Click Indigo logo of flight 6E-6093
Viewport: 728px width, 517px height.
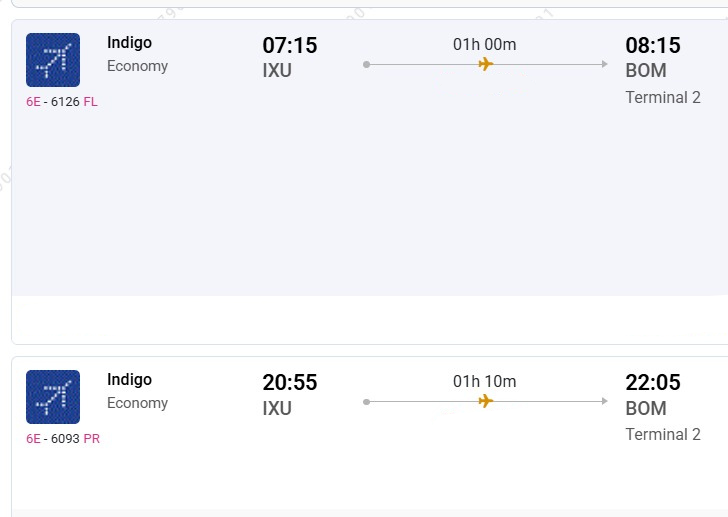tap(53, 397)
